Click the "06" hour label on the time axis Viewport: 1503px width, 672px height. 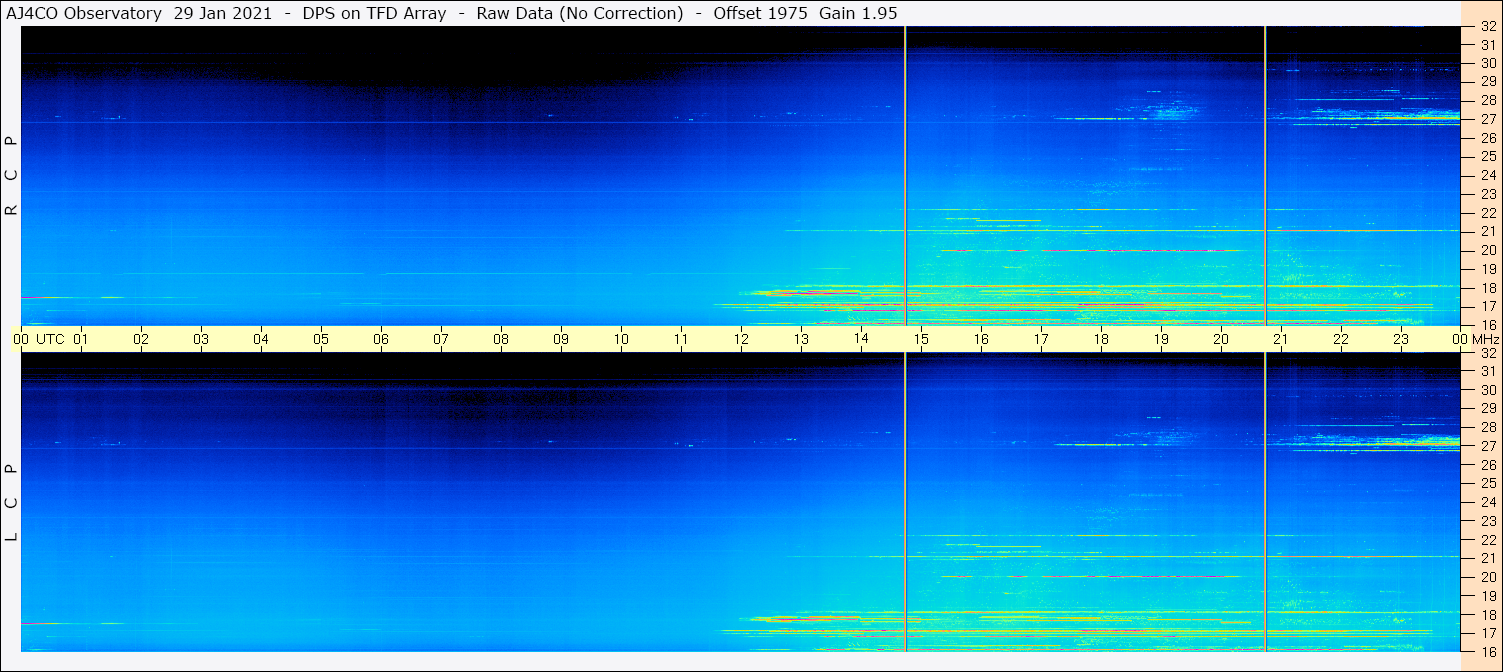pos(381,339)
